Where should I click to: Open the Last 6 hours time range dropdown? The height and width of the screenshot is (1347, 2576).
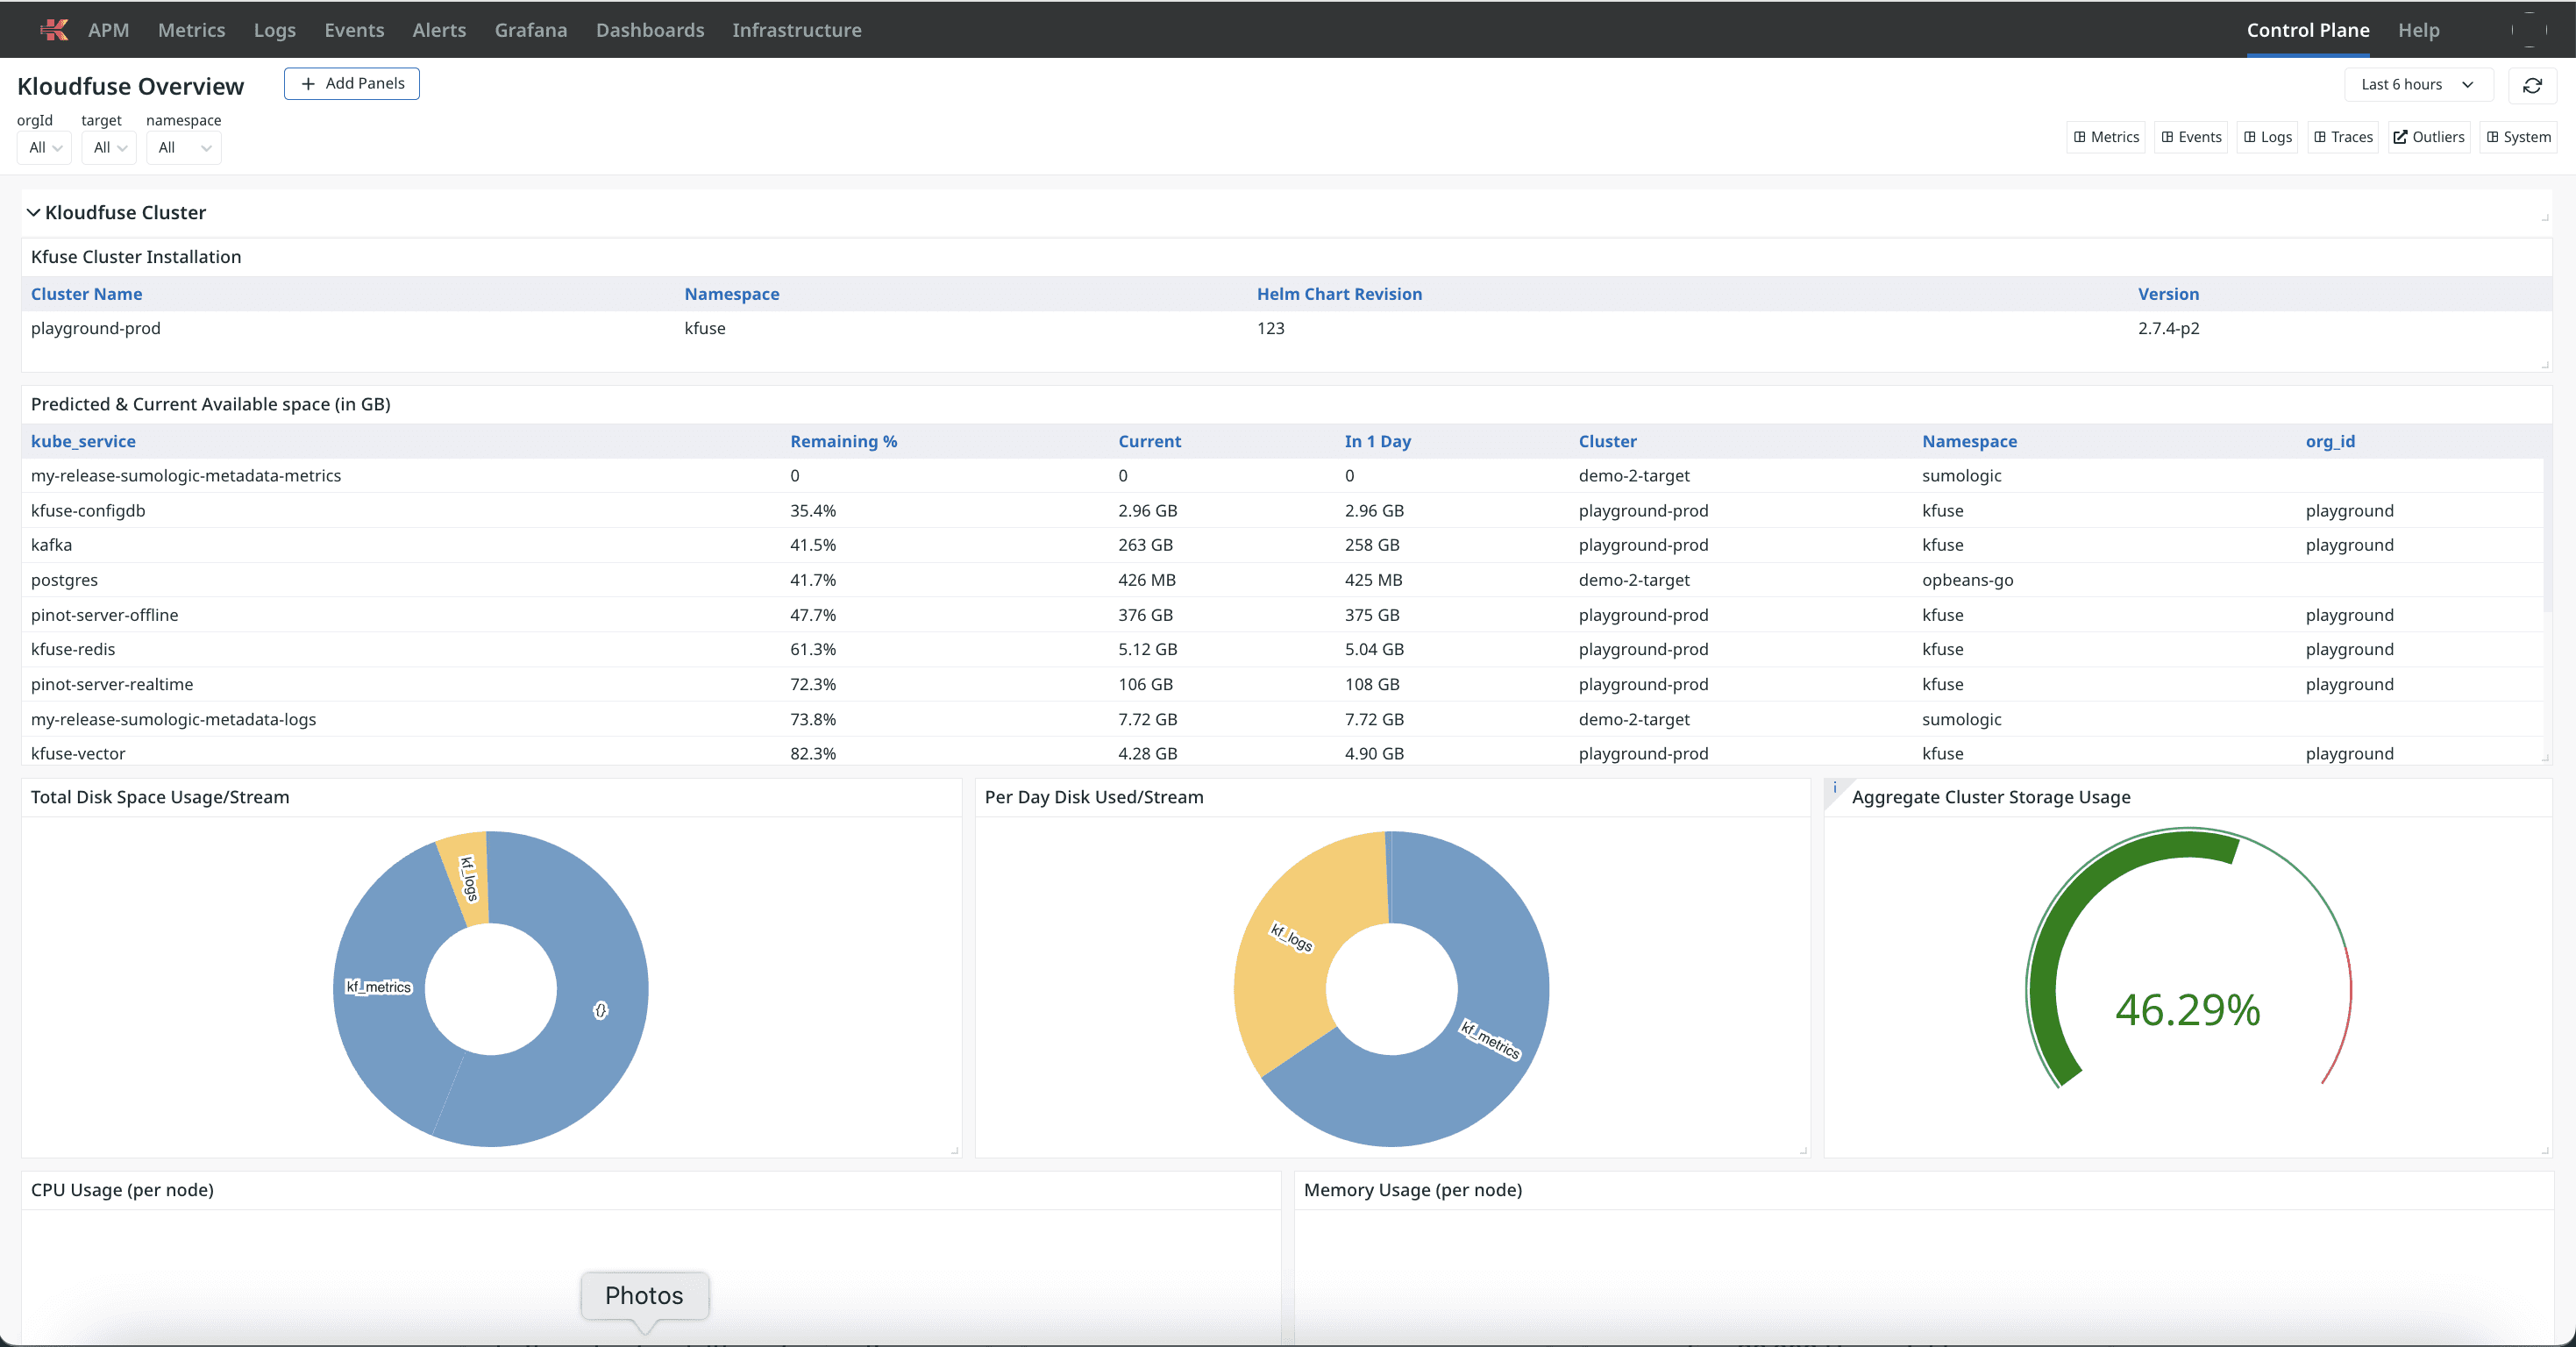click(x=2417, y=85)
